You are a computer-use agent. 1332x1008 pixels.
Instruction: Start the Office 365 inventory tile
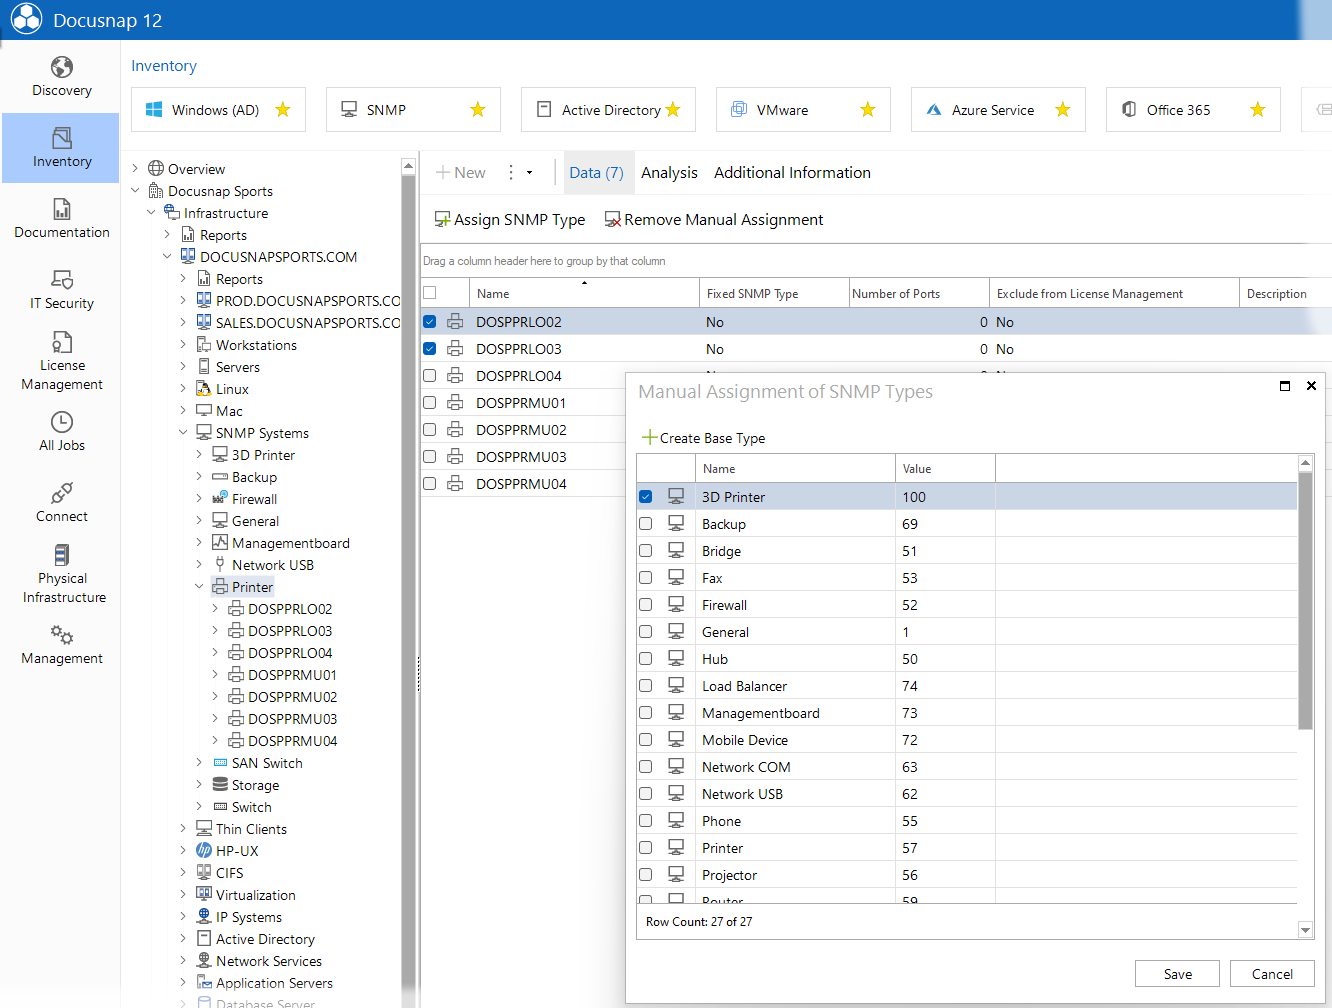pyautogui.click(x=1193, y=110)
